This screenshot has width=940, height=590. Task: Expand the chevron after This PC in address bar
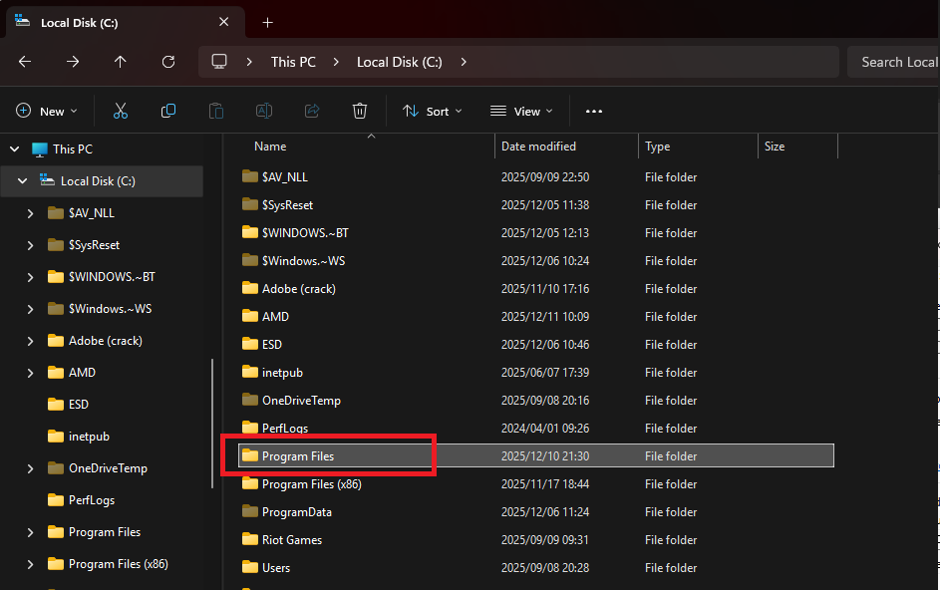pyautogui.click(x=336, y=62)
